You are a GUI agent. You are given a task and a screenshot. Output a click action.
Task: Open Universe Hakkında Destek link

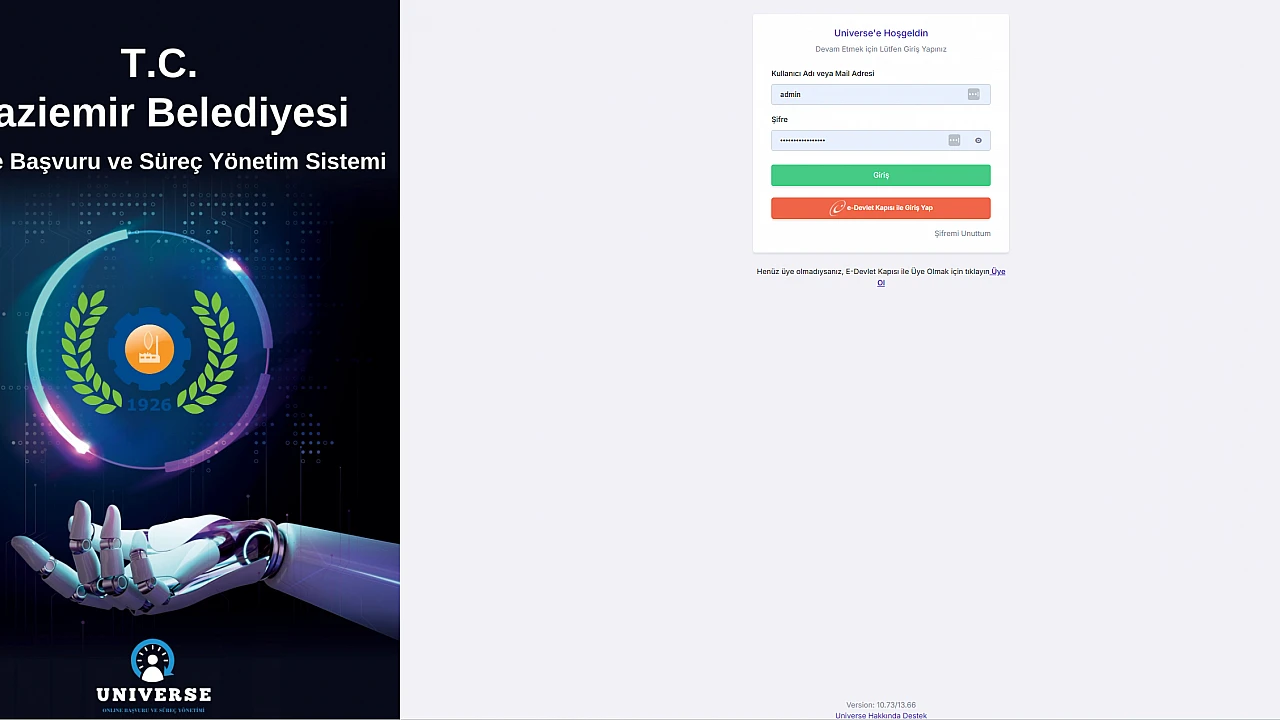click(x=880, y=715)
